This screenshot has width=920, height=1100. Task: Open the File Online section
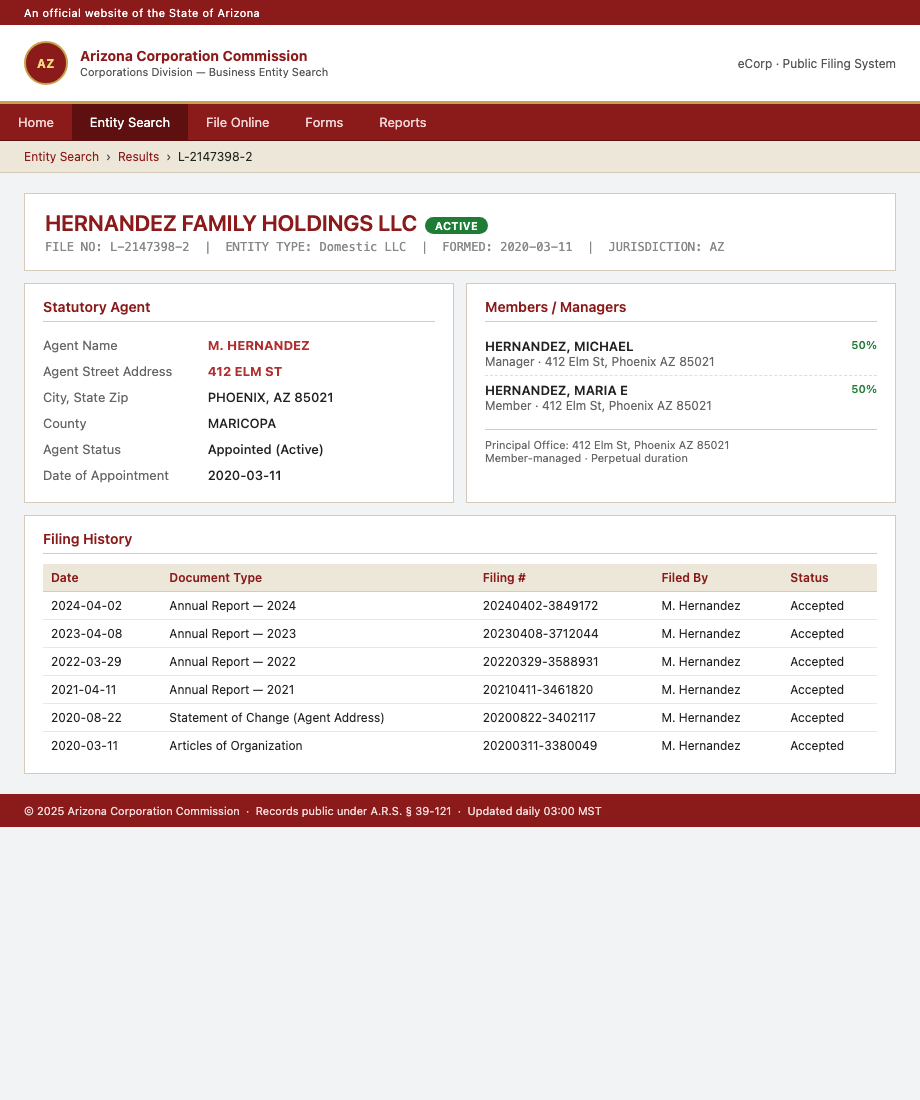(x=237, y=122)
